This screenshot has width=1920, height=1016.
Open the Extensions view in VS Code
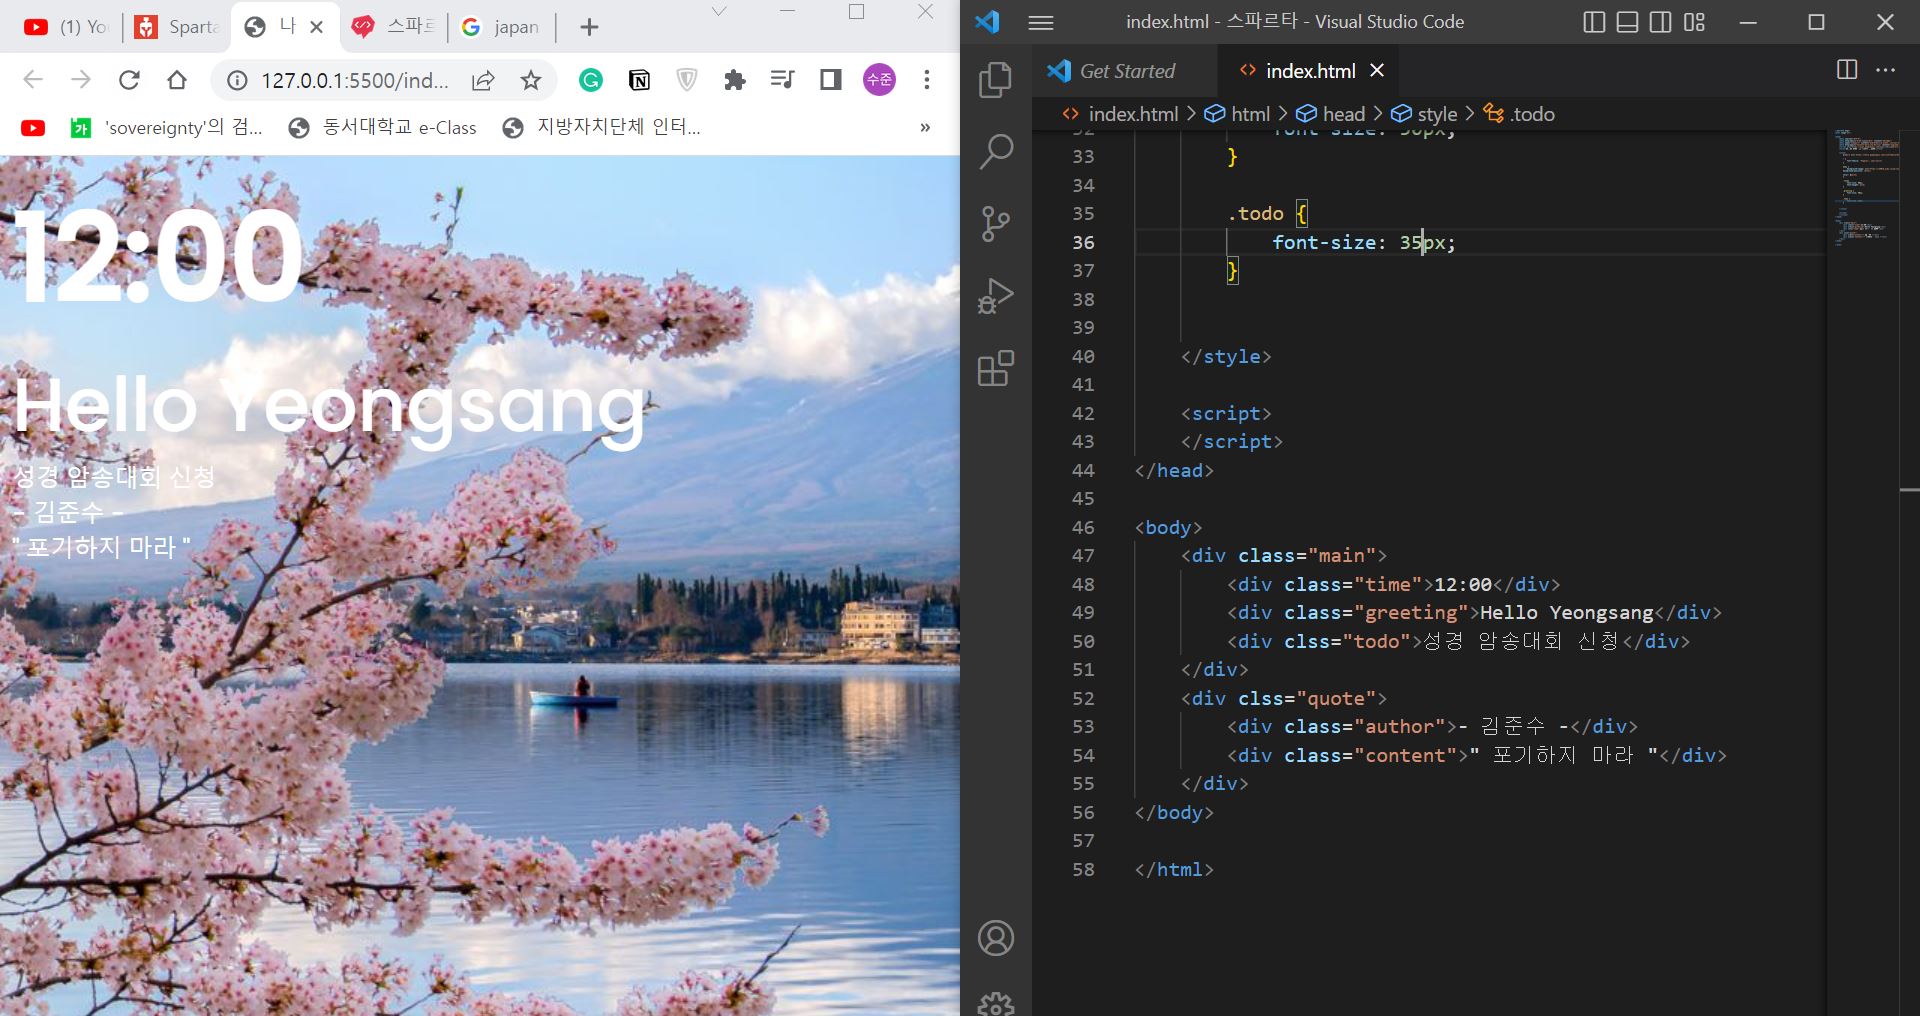click(995, 368)
